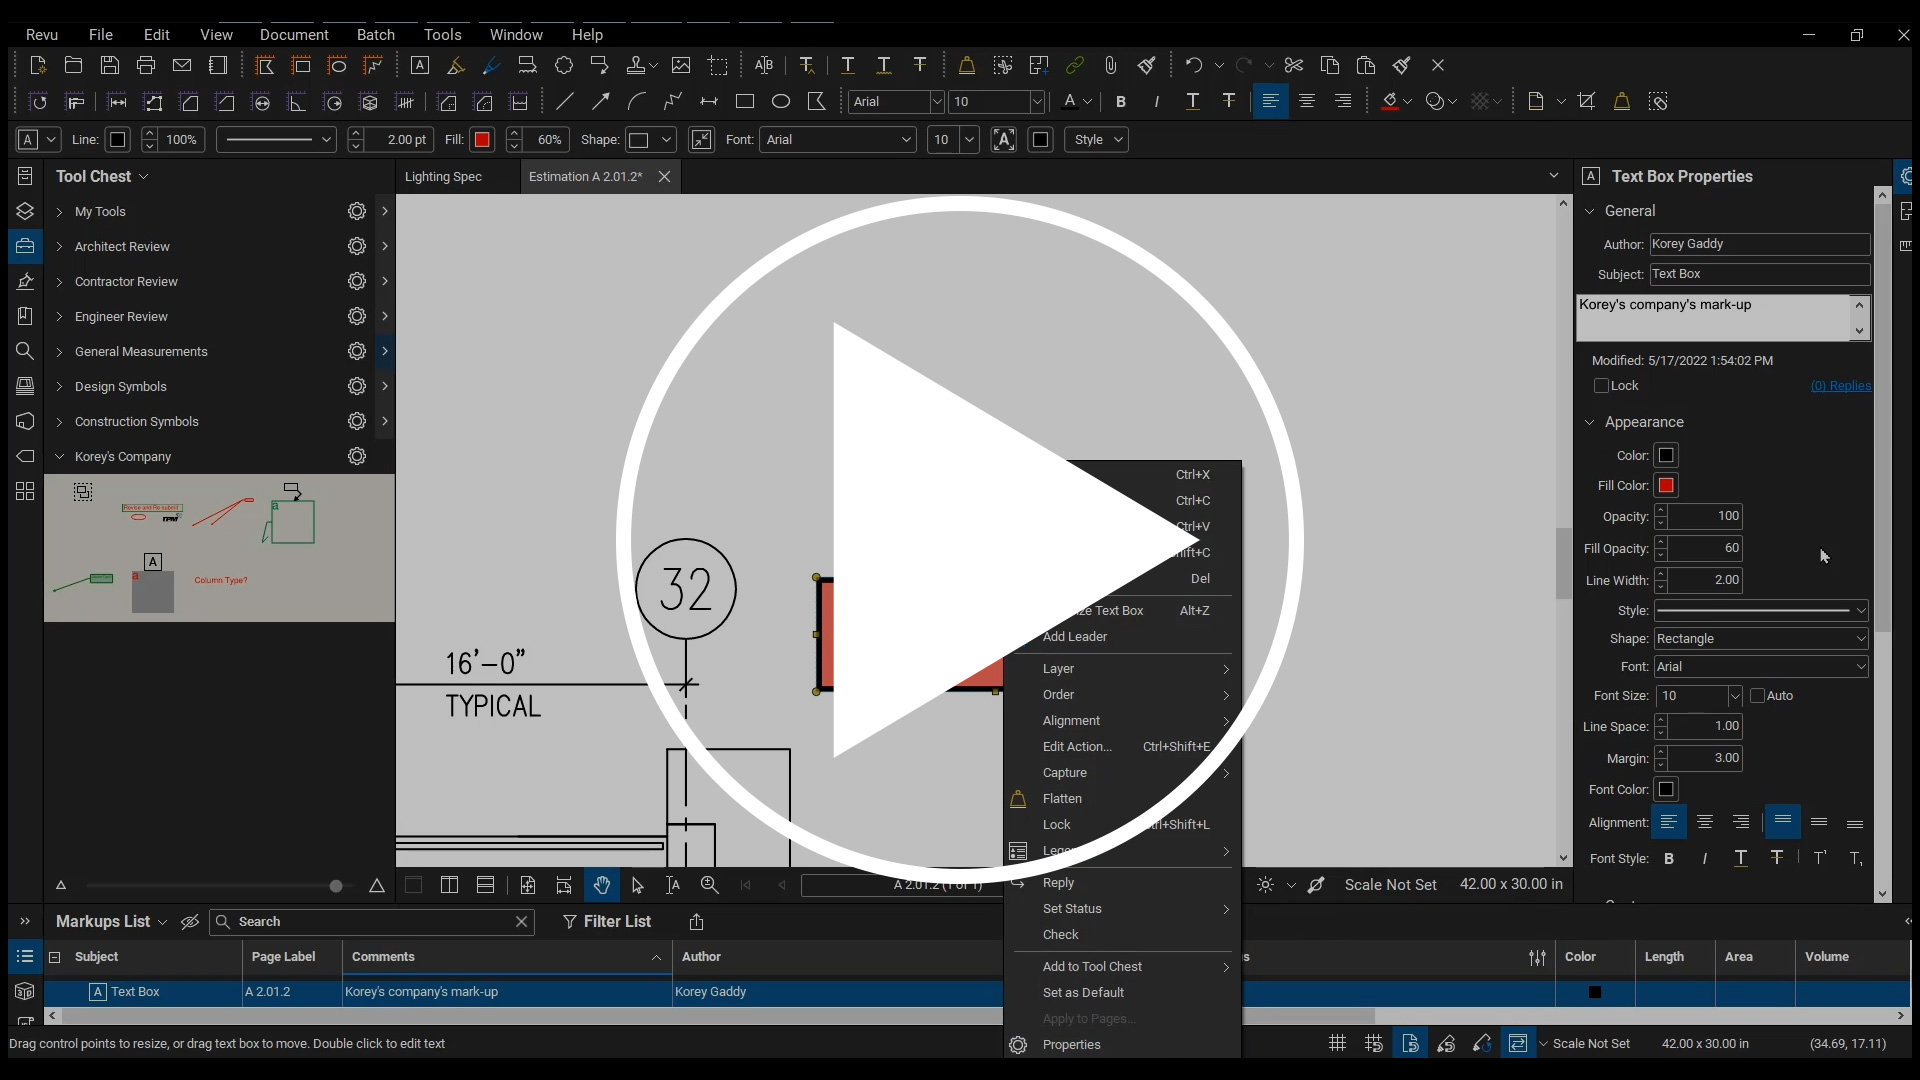Toggle the Lock checkbox in properties
Screen dimensions: 1920x1080
tap(1601, 385)
